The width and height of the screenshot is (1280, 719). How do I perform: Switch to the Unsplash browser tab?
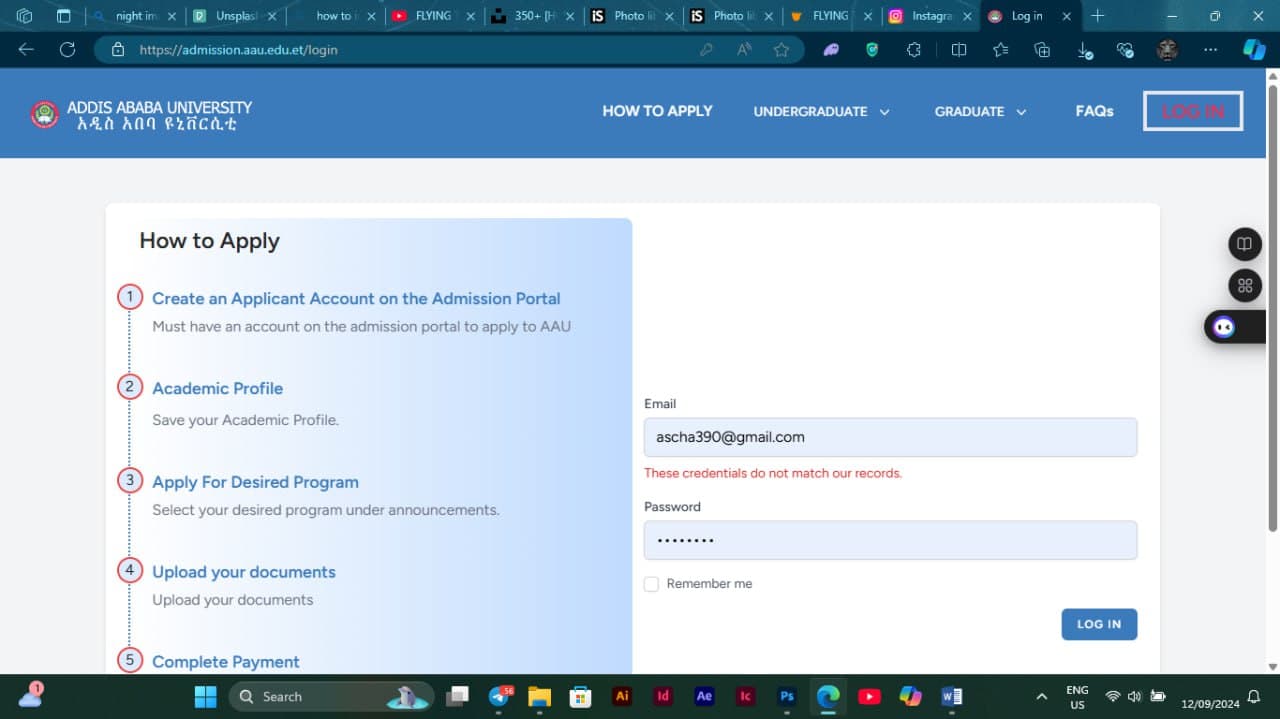(235, 16)
